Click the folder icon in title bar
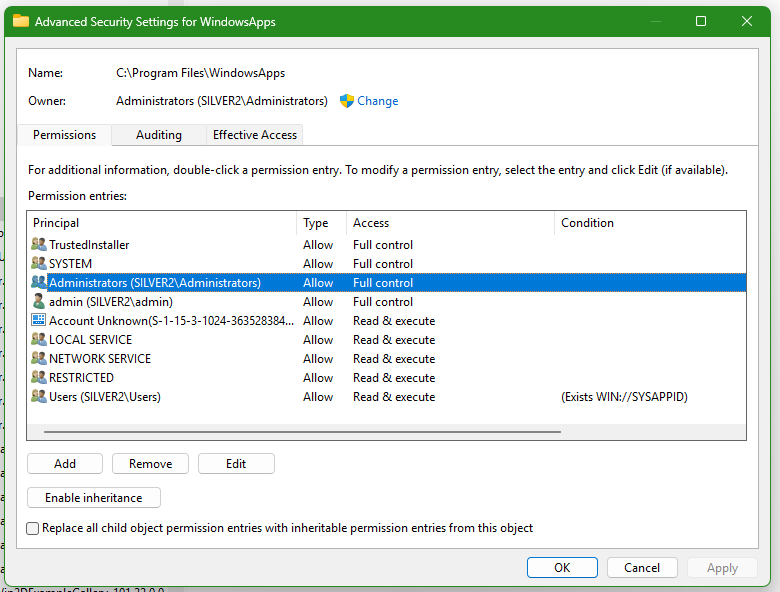780x592 pixels. (x=20, y=21)
